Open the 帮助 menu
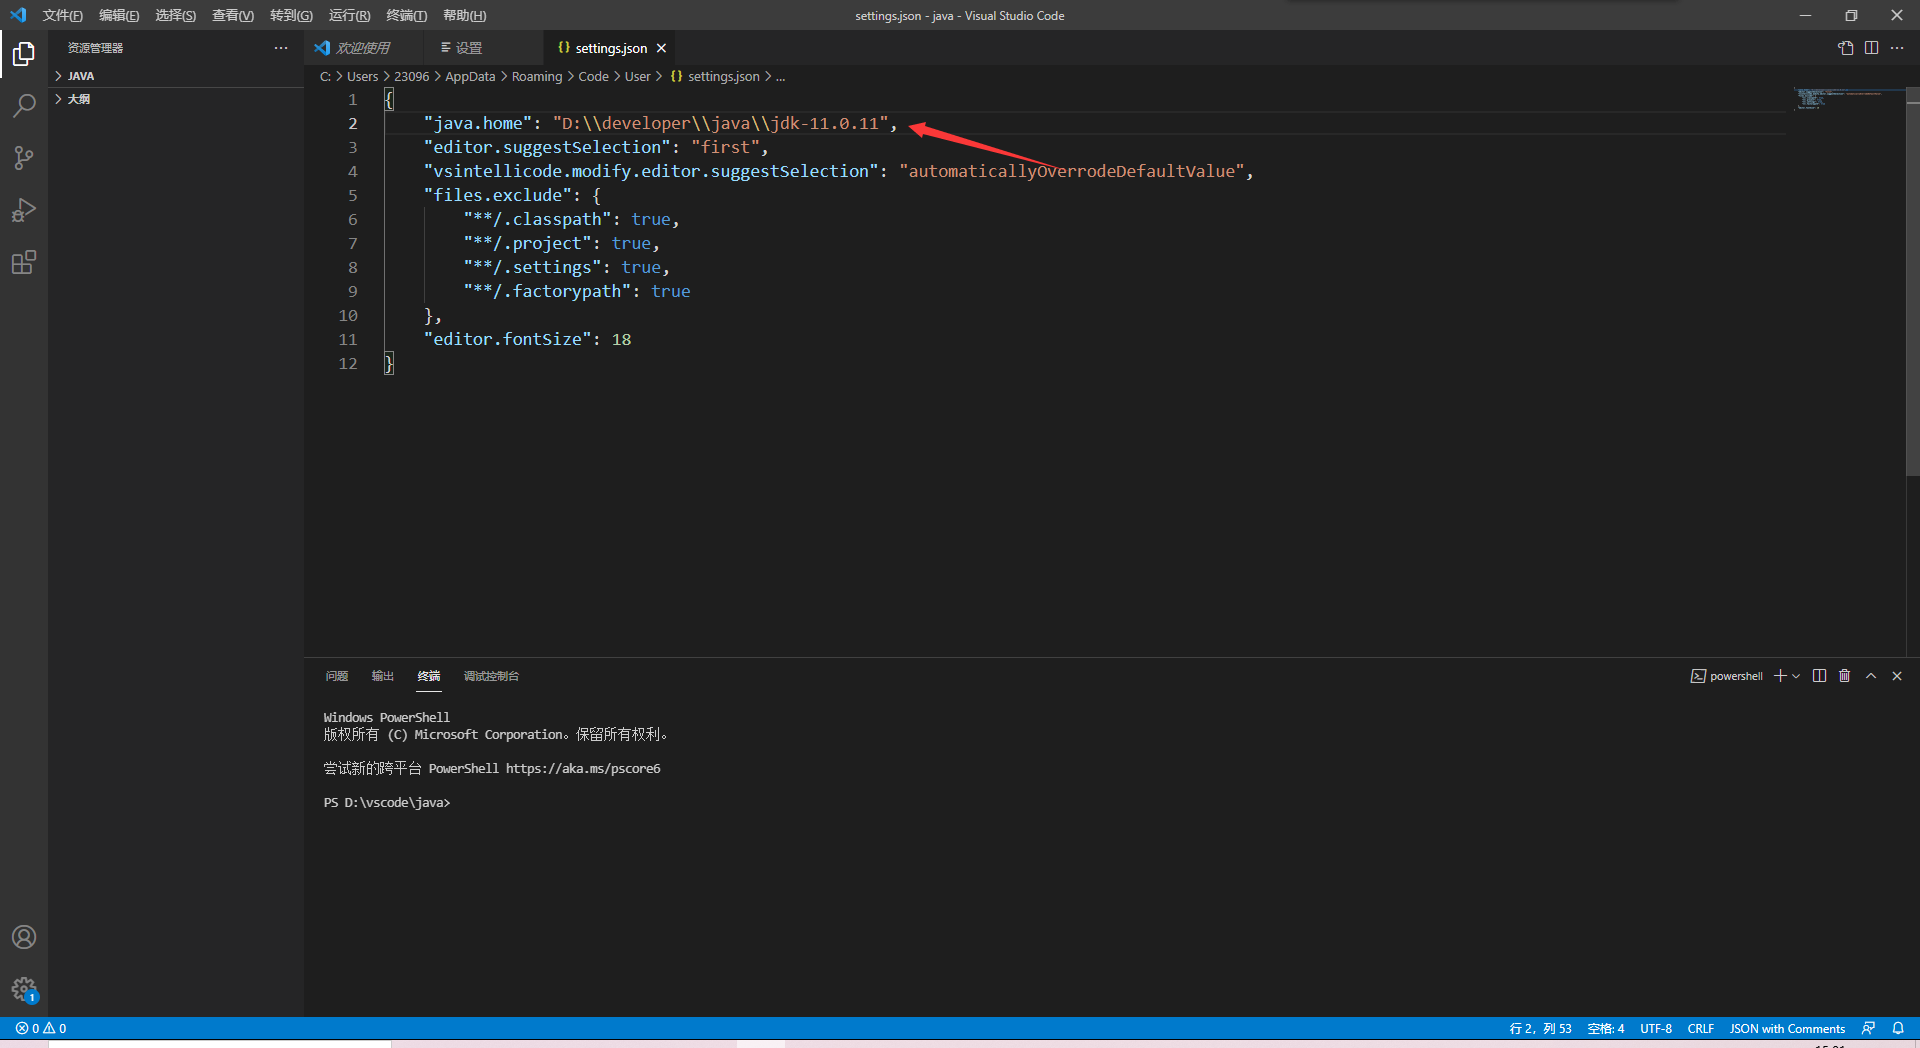Viewport: 1920px width, 1048px height. tap(465, 15)
